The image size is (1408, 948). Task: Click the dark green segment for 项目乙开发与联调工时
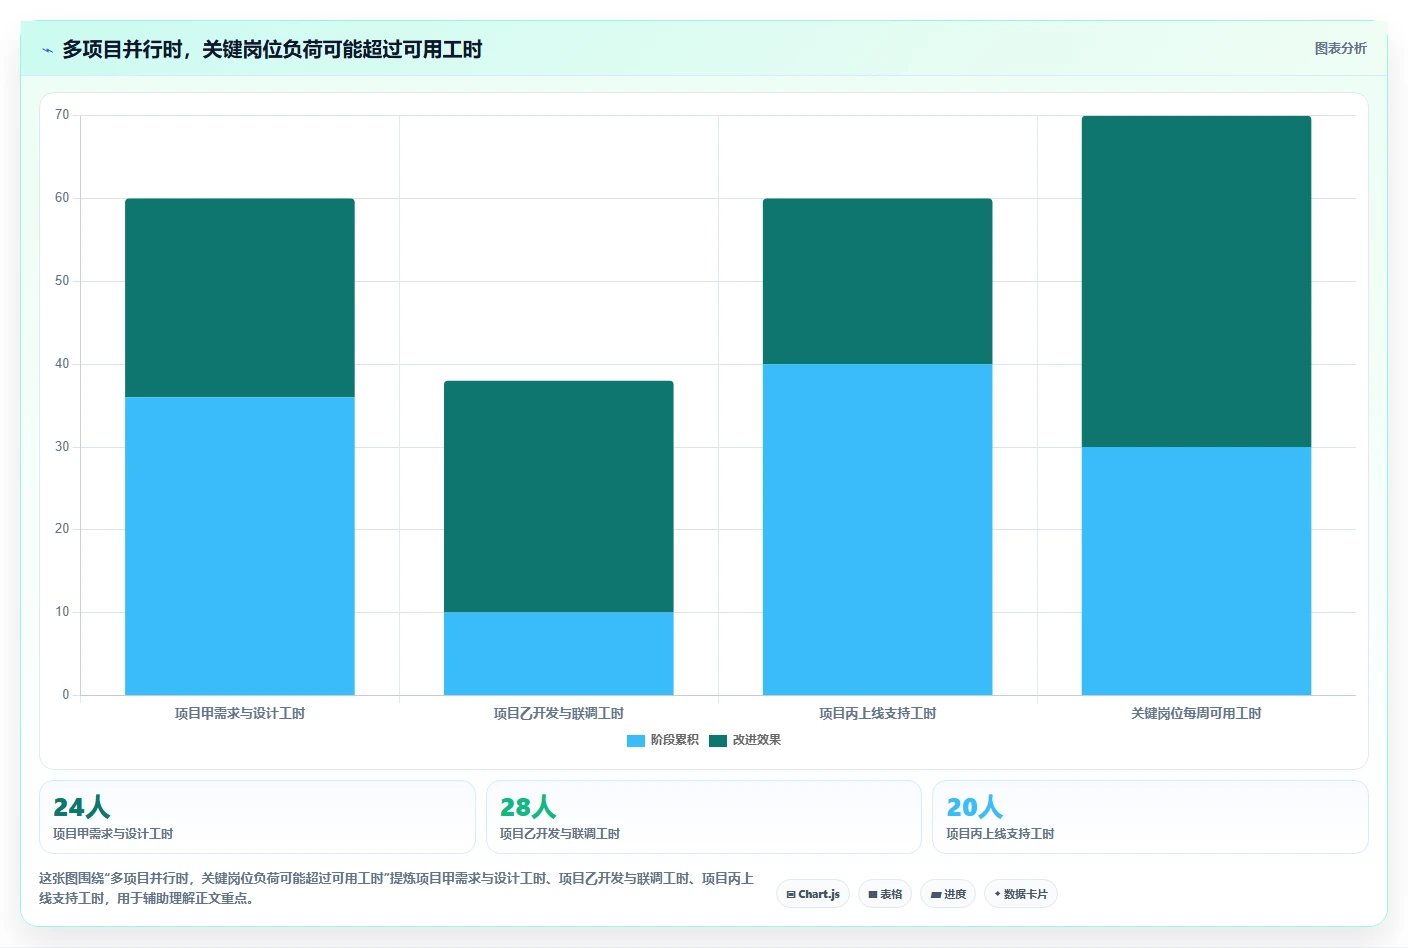point(559,496)
